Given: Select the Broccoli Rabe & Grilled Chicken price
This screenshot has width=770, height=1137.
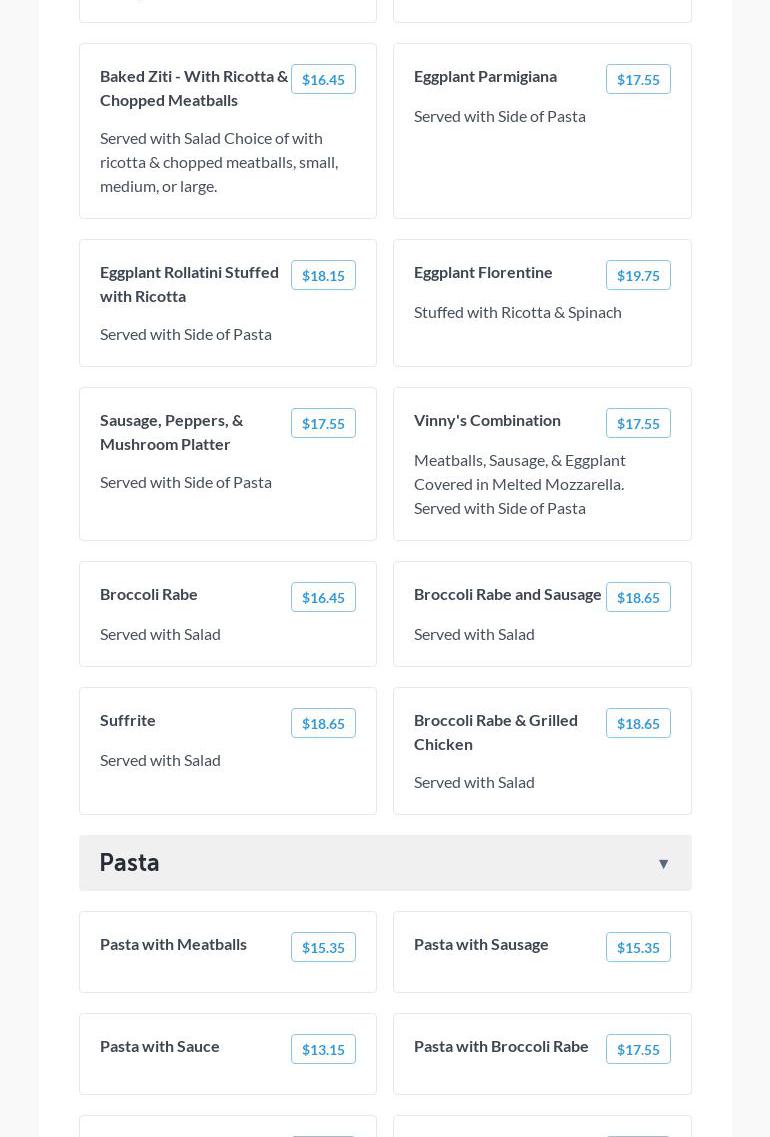Looking at the screenshot, I should pos(638,724).
